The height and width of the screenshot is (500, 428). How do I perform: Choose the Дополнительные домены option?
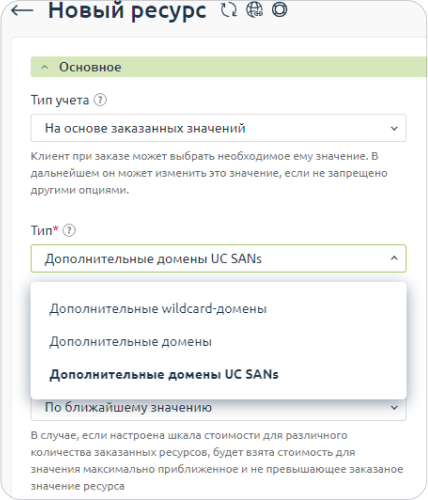click(130, 342)
